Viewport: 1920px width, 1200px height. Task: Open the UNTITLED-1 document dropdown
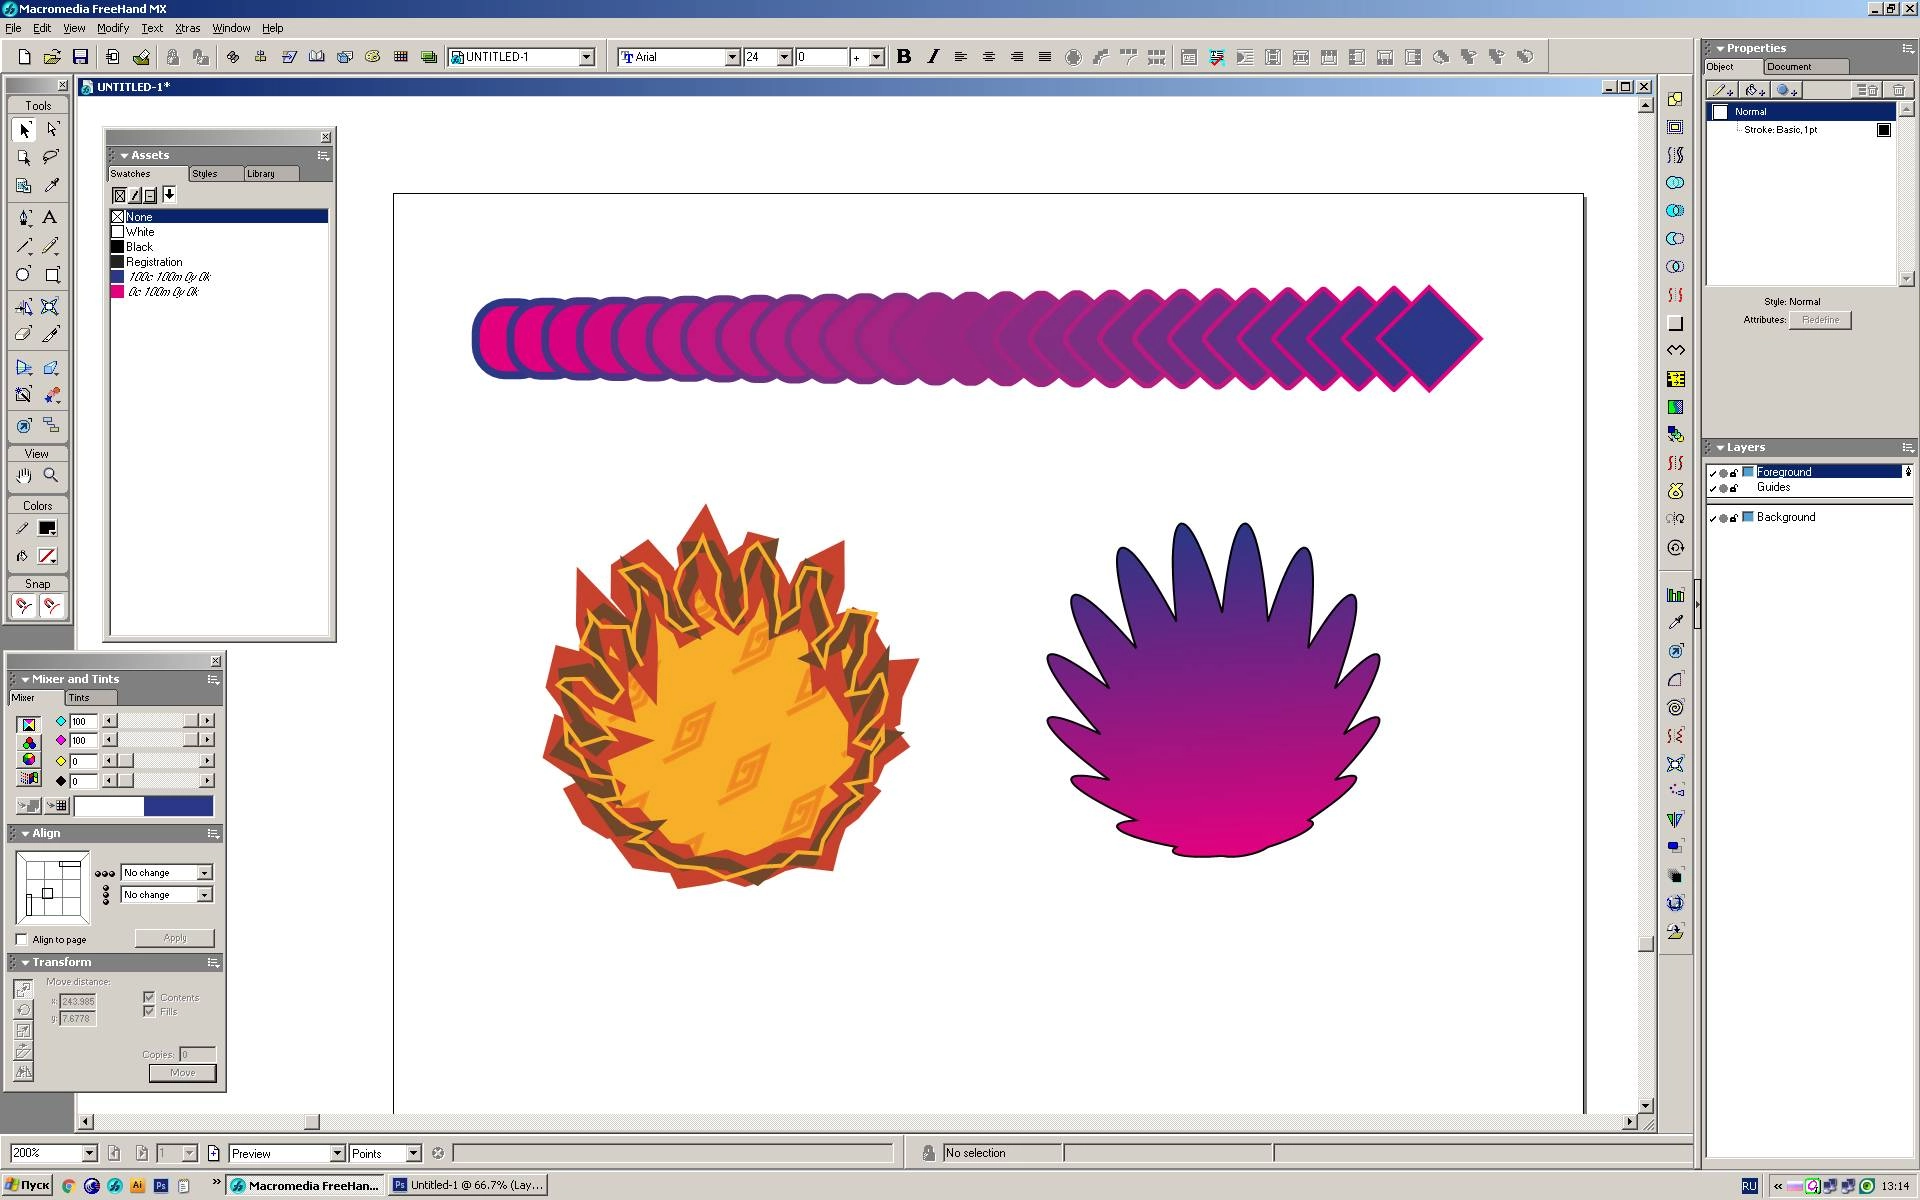point(587,57)
